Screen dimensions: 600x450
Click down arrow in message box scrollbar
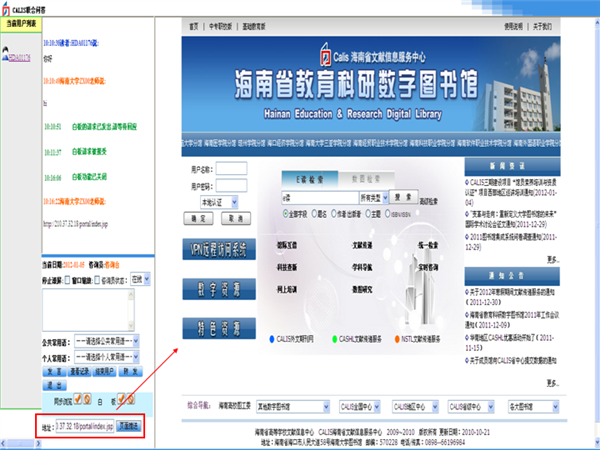pos(131,326)
